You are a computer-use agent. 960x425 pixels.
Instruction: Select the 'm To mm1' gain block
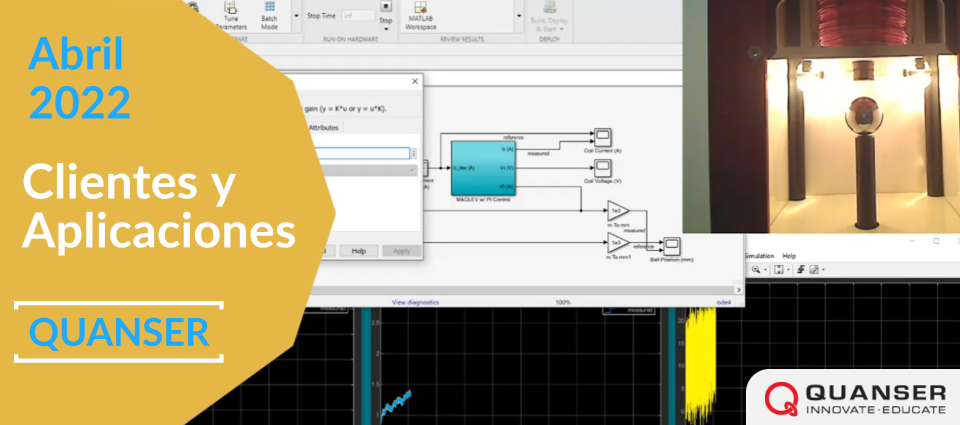[x=618, y=243]
